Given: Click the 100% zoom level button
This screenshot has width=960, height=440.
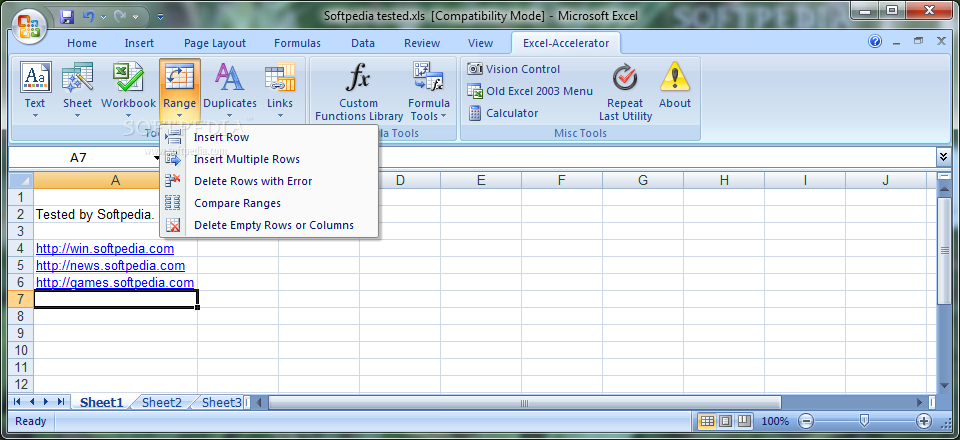Looking at the screenshot, I should [x=776, y=421].
